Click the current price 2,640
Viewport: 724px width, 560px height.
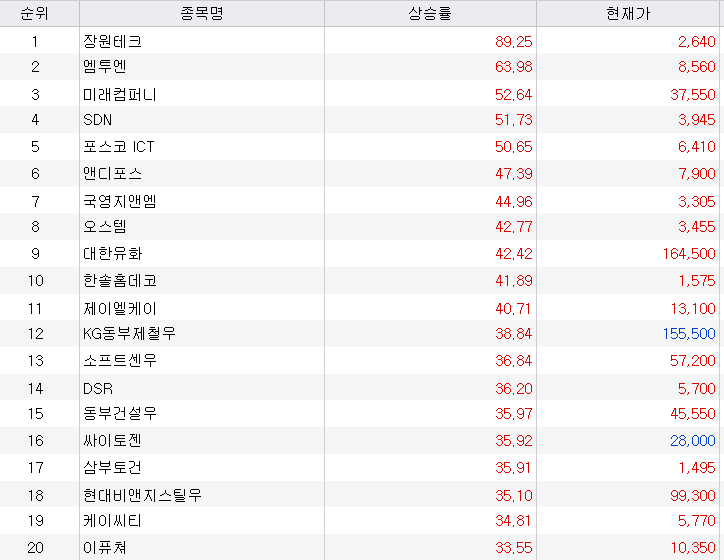click(x=696, y=42)
